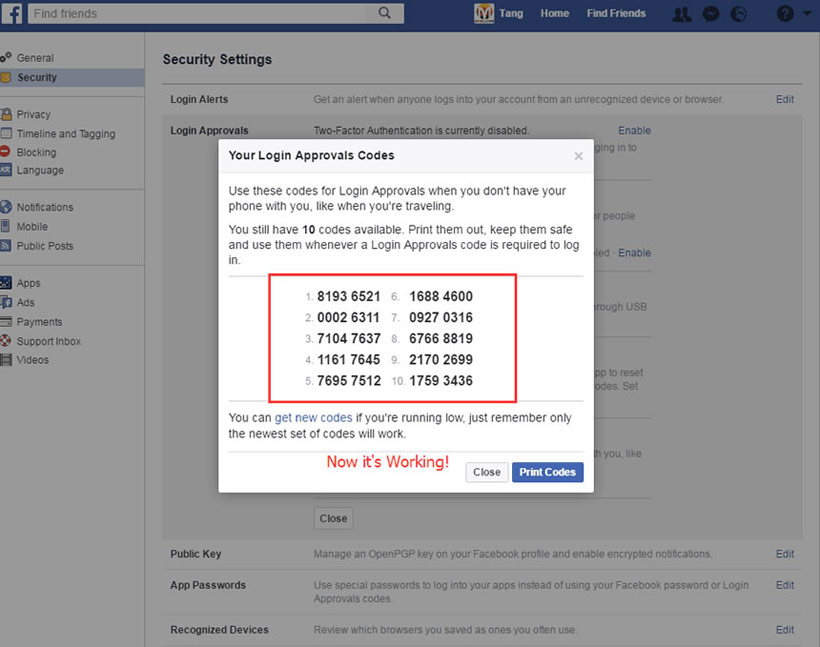Click the Public Posts feed icon

click(5, 245)
